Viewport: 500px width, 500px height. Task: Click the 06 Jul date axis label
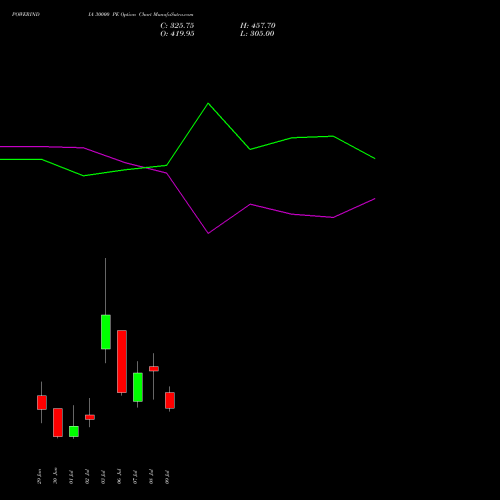click(119, 477)
